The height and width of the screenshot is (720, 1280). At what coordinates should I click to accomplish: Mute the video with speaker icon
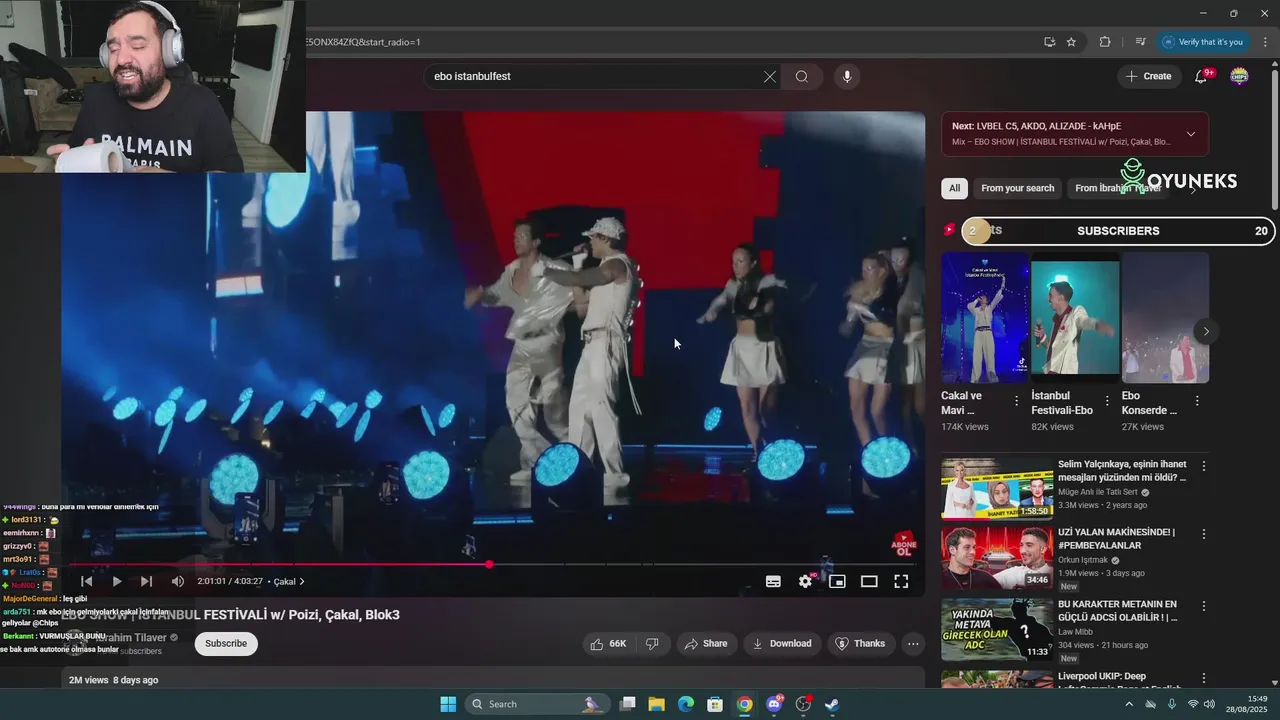pos(177,581)
